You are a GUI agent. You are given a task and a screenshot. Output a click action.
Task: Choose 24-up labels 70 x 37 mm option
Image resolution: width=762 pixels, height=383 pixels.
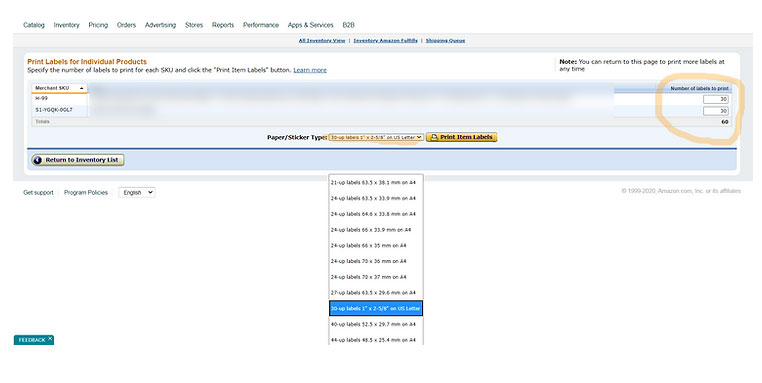[x=376, y=277]
